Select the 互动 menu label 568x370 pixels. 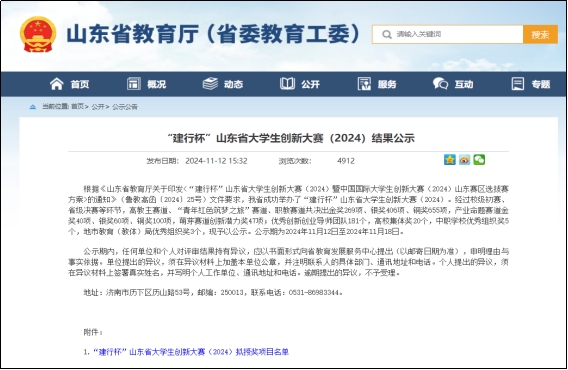point(464,84)
